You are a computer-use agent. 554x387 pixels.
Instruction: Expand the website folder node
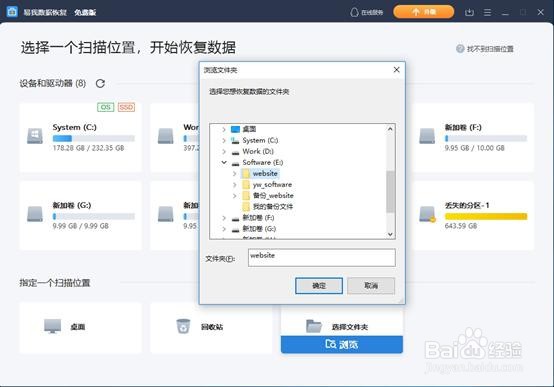[x=235, y=174]
